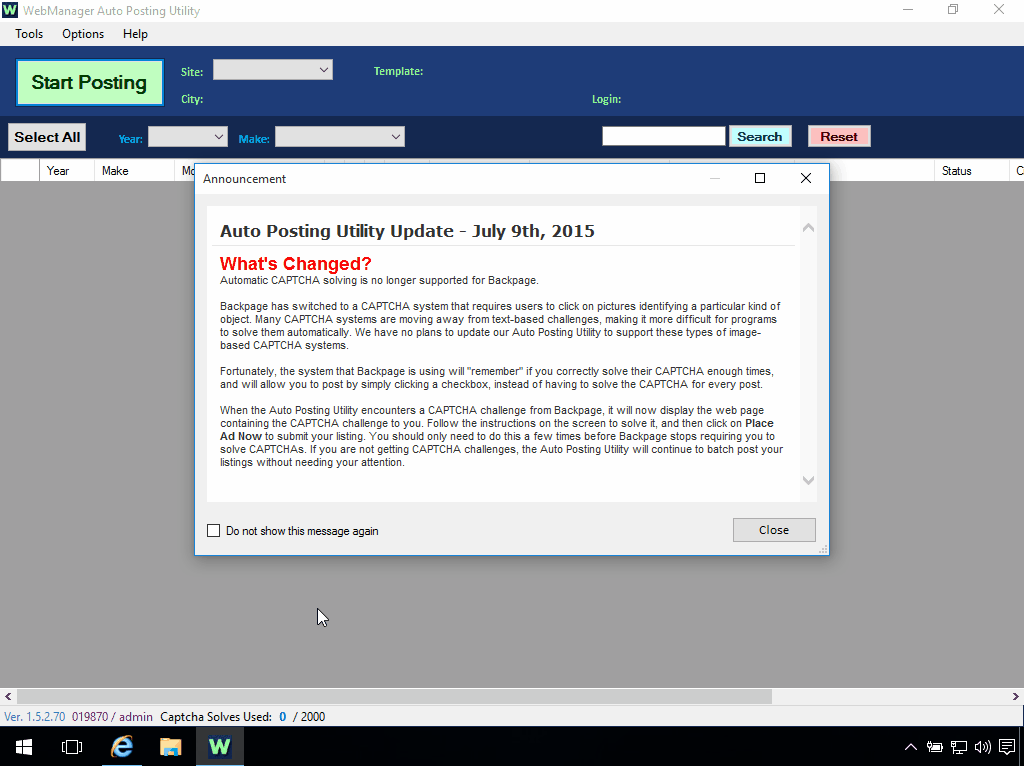Open the Action Center notifications
This screenshot has width=1024, height=766.
coord(1007,746)
